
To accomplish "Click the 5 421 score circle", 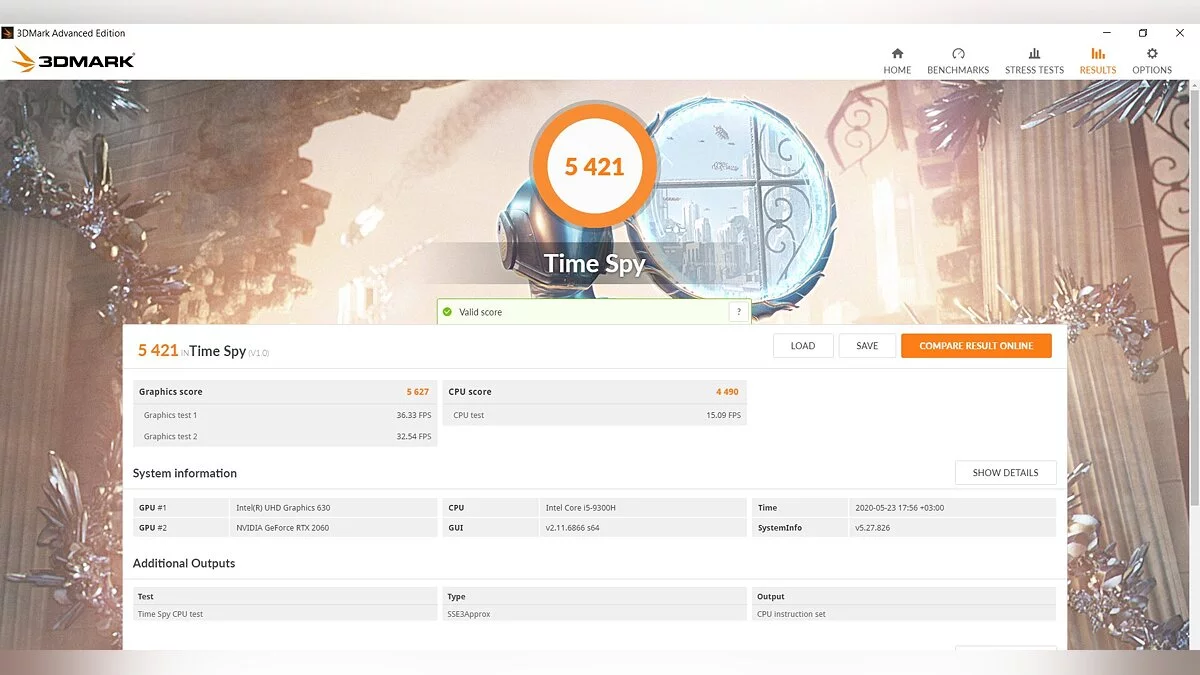I will [594, 166].
